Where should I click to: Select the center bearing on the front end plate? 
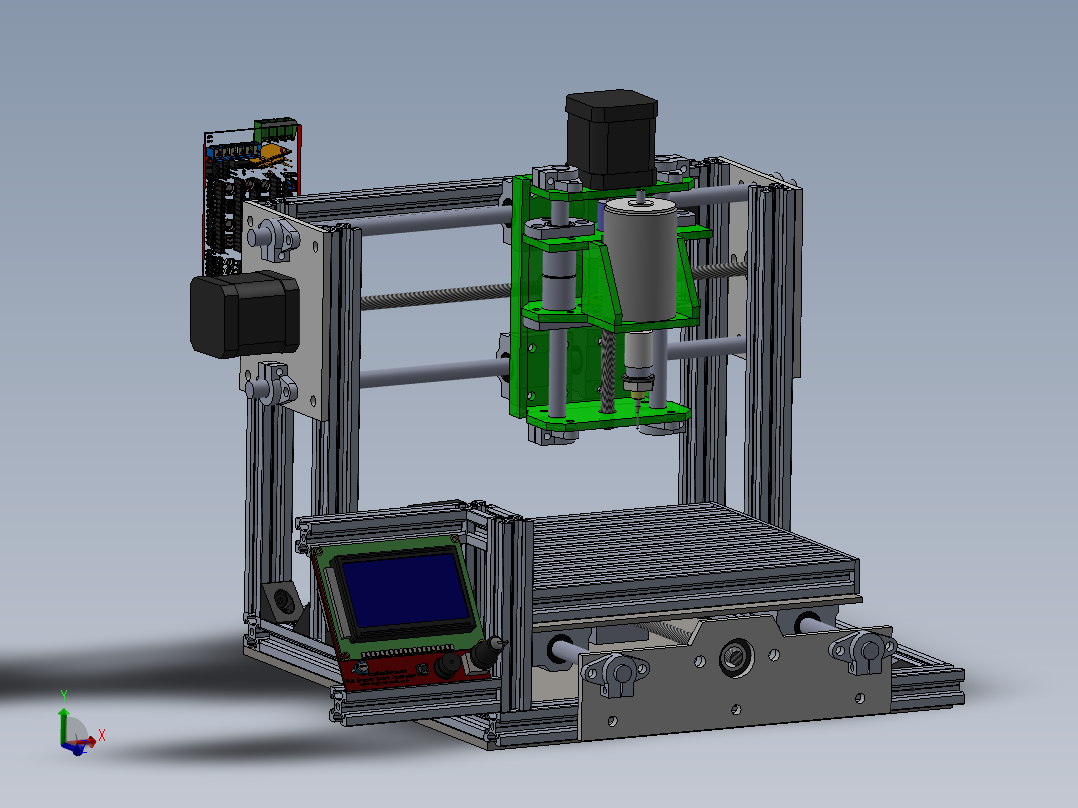pyautogui.click(x=736, y=657)
